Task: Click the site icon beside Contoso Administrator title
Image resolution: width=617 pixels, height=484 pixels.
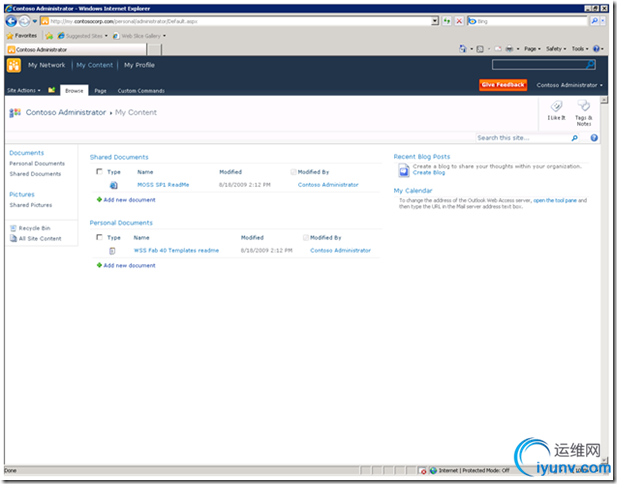Action: coord(15,113)
